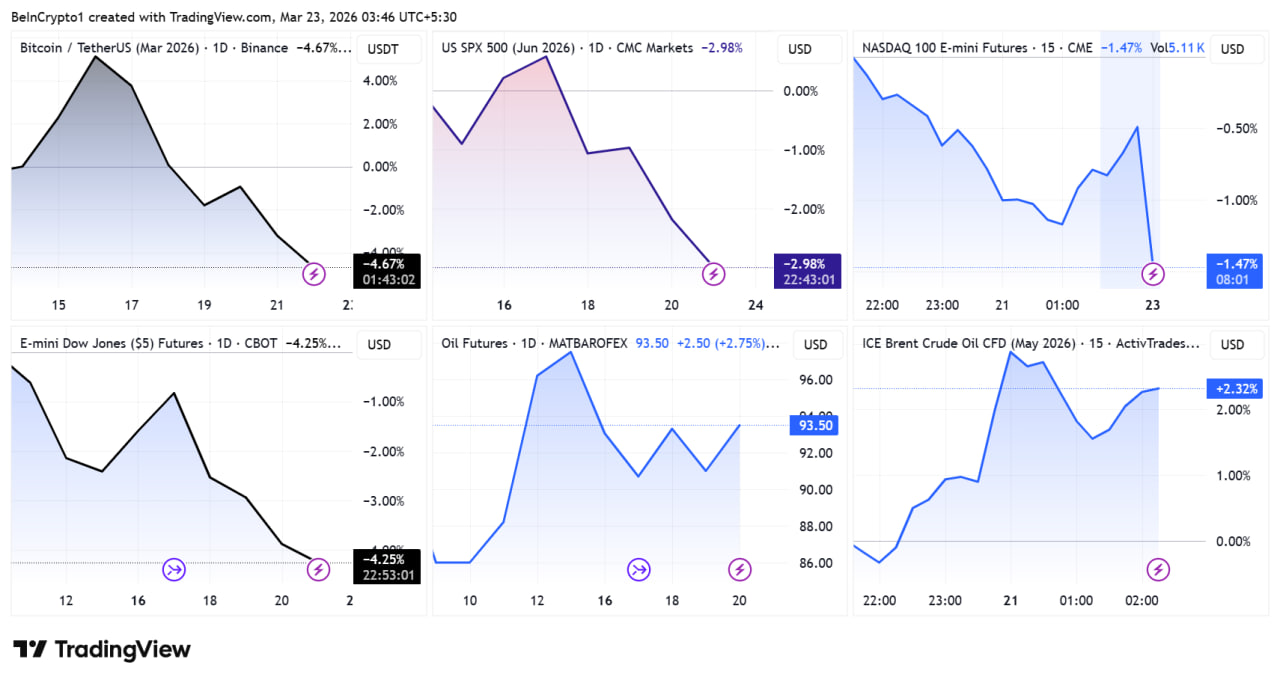Click the lightning icon on the Dow Jones chart
Viewport: 1280px width, 683px height.
pos(318,570)
